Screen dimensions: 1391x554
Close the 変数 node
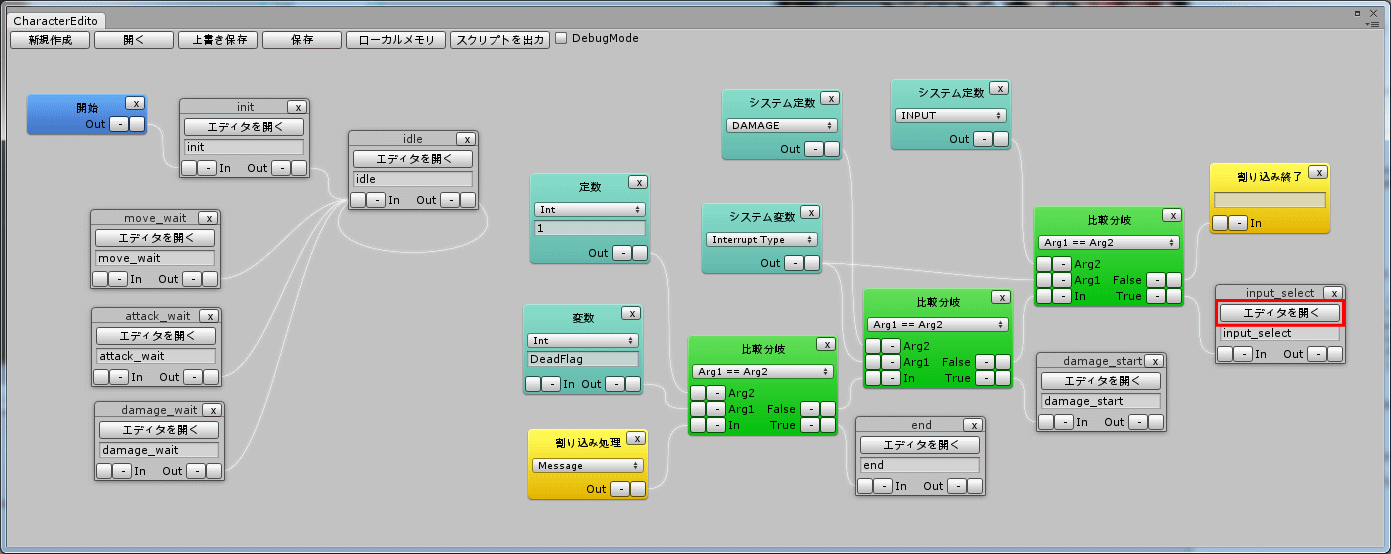(x=632, y=313)
